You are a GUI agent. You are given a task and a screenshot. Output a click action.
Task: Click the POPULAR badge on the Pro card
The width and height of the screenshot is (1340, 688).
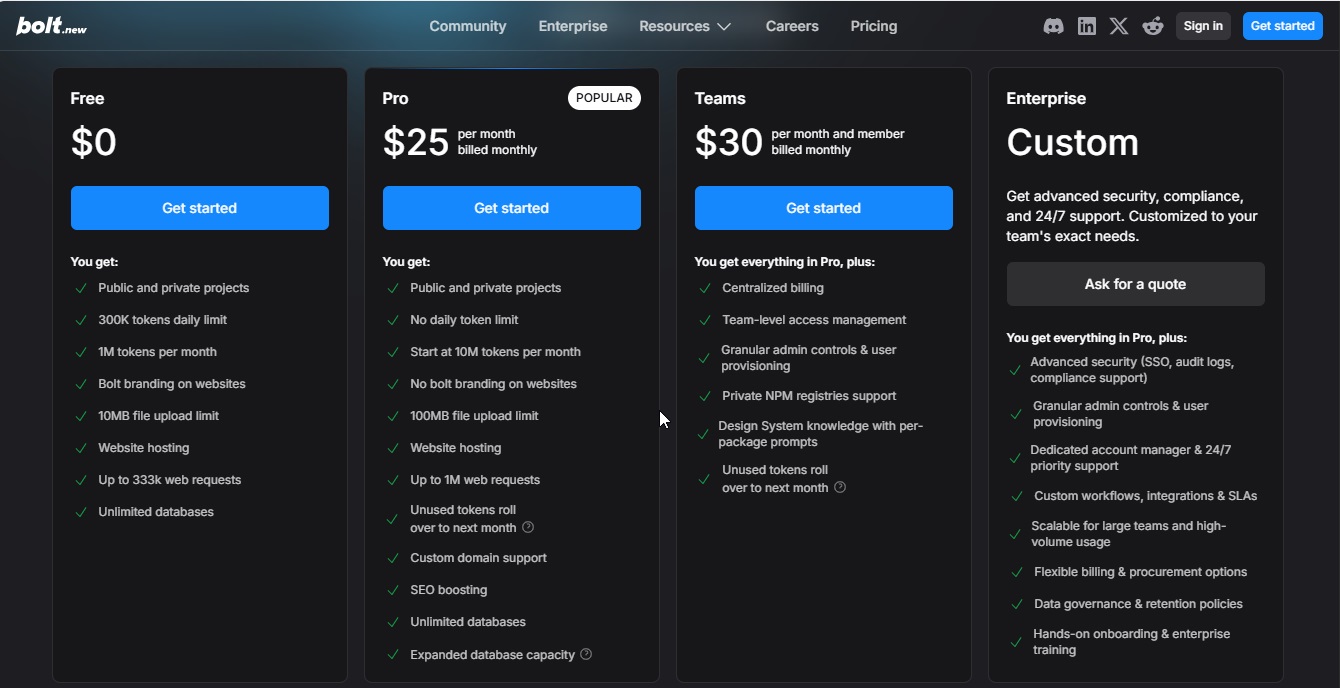(604, 97)
